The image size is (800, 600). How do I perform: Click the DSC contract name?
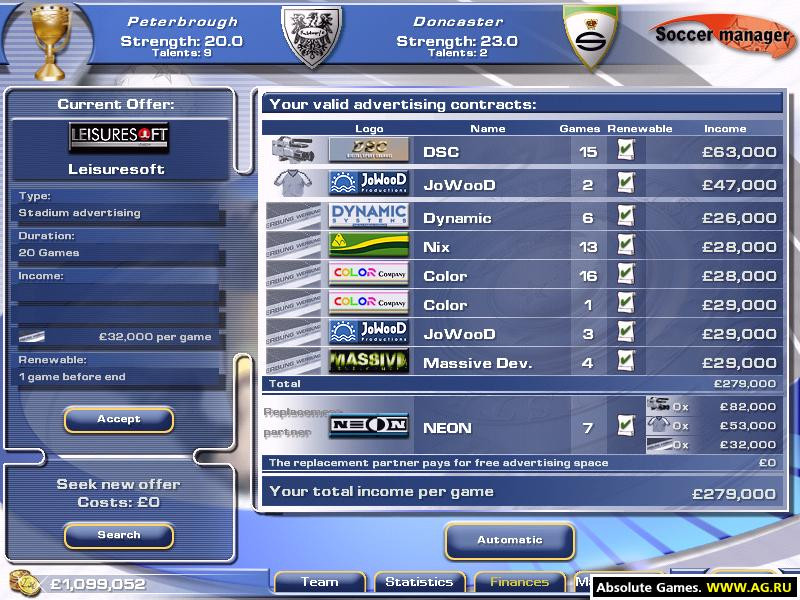click(x=441, y=152)
